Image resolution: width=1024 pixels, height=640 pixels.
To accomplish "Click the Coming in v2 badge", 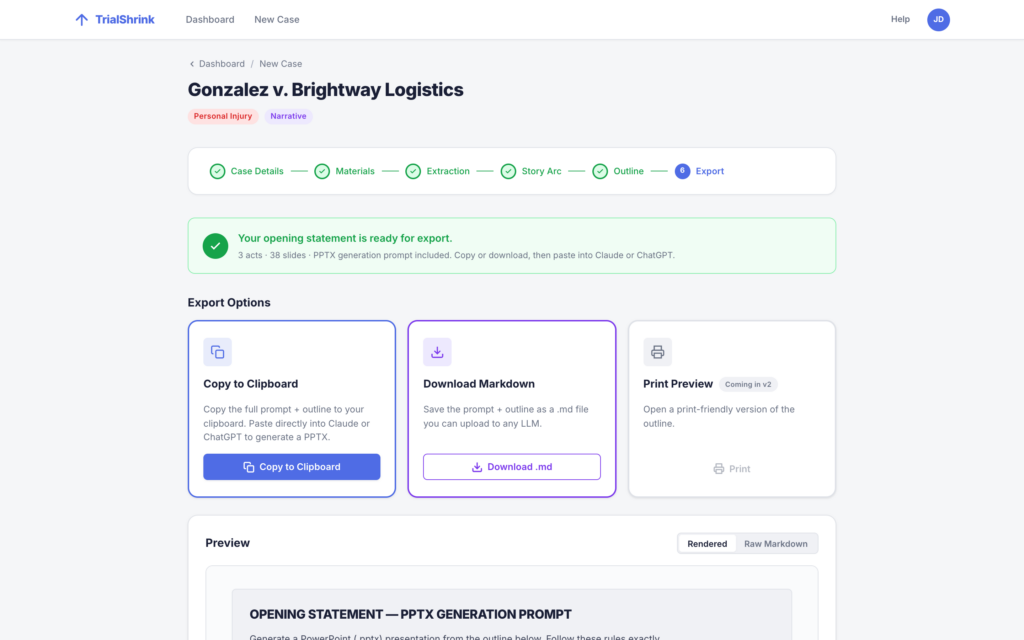I will coord(748,385).
